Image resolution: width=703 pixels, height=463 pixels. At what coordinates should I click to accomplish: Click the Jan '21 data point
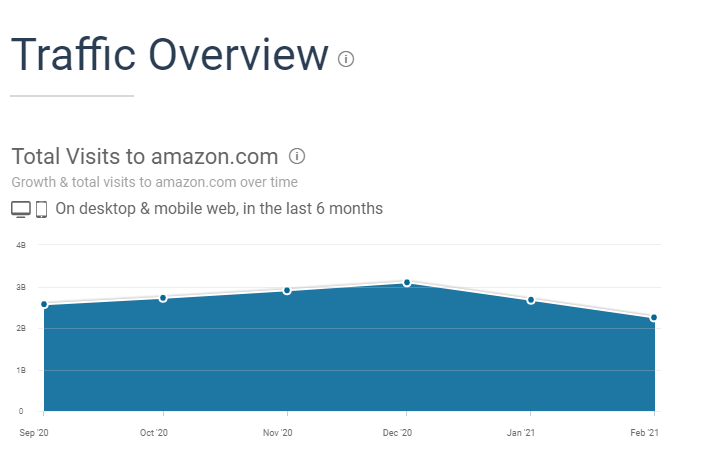point(530,300)
